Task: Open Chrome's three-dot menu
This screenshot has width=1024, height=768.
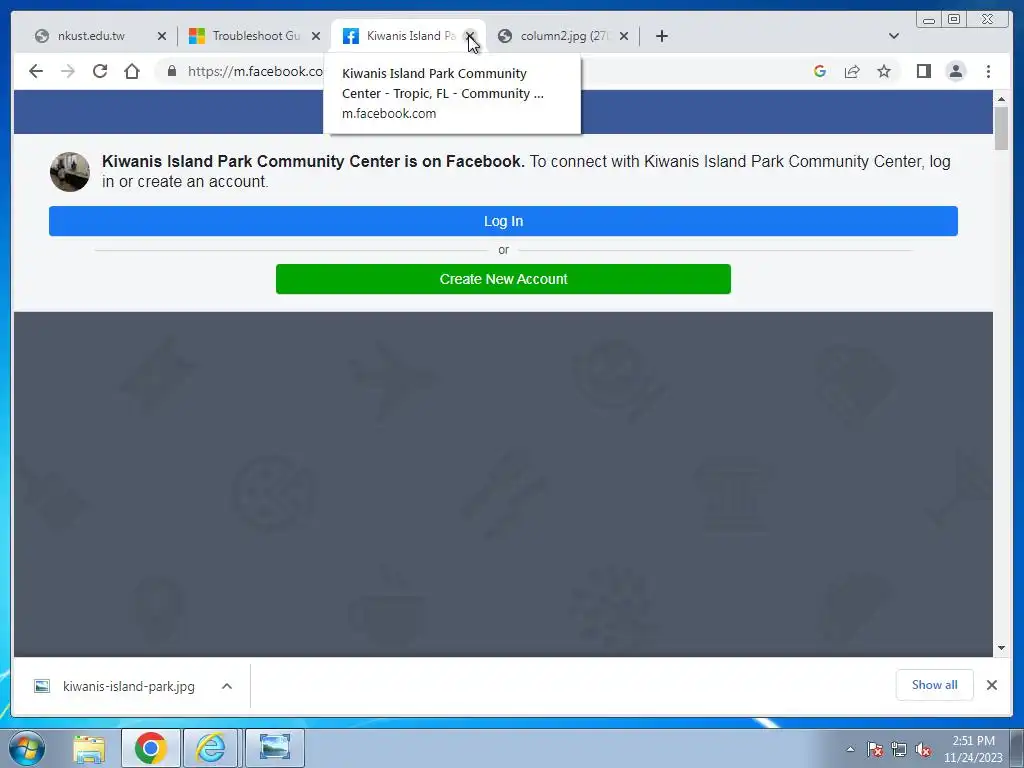Action: (988, 71)
